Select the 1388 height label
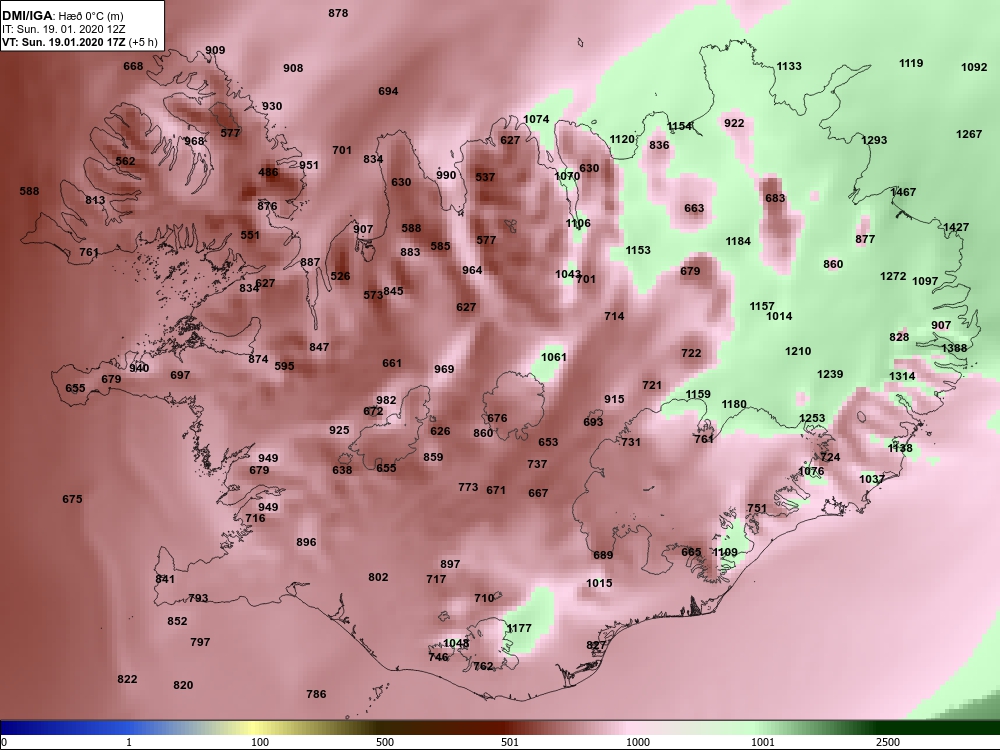Screen dimensions: 1000x750 (x=954, y=348)
